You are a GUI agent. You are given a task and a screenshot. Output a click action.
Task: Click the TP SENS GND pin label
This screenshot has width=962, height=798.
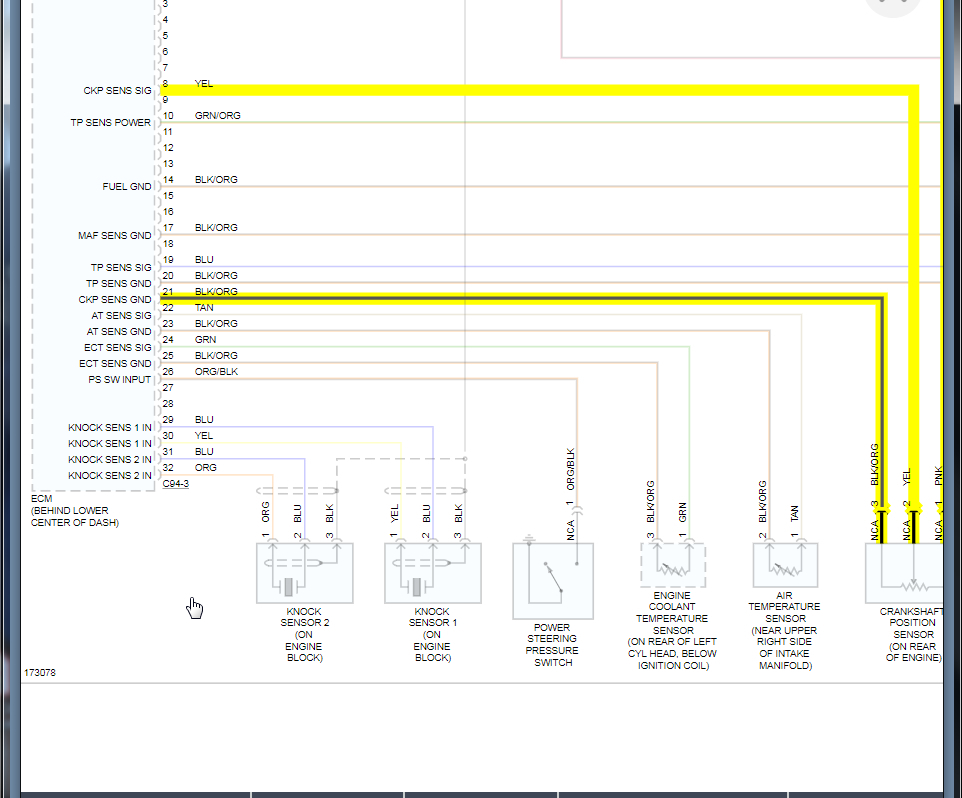pyautogui.click(x=118, y=283)
